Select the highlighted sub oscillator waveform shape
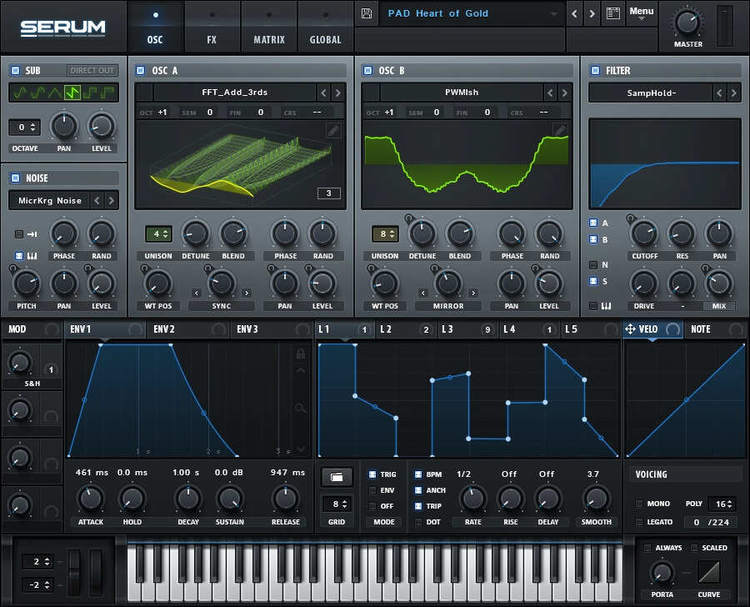The image size is (750, 607). pos(72,93)
